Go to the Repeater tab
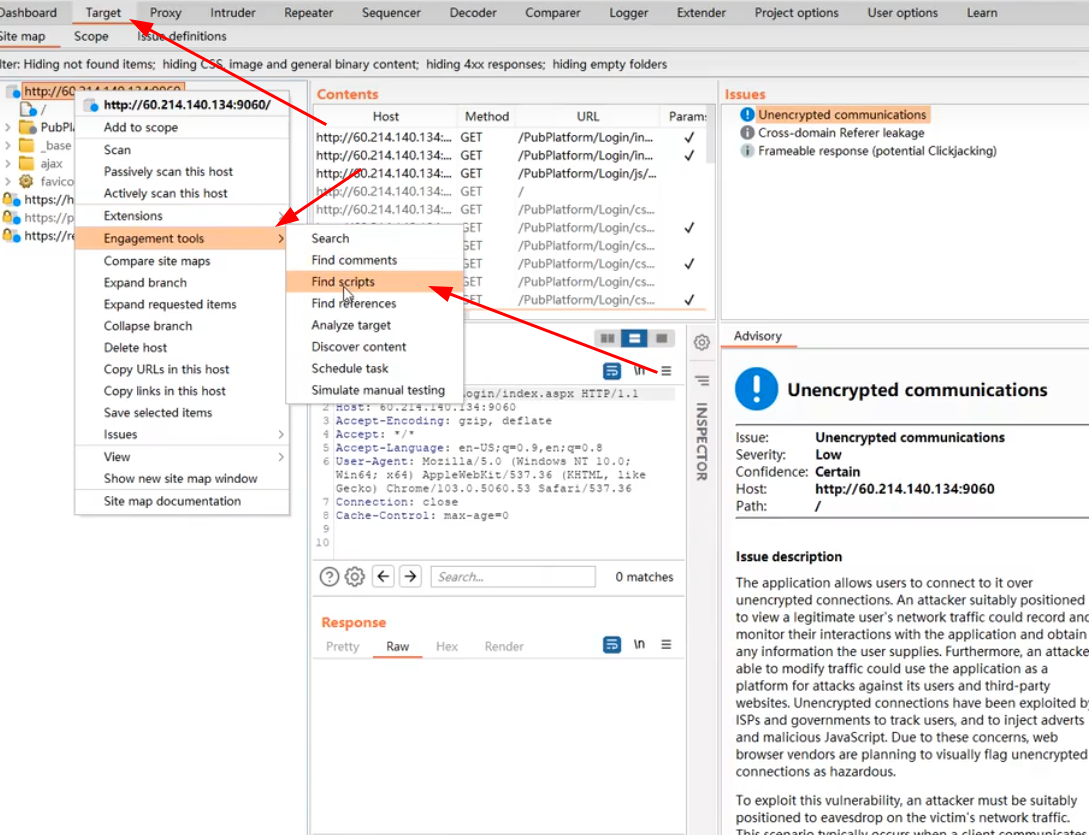Image resolution: width=1089 pixels, height=835 pixels. [x=308, y=13]
